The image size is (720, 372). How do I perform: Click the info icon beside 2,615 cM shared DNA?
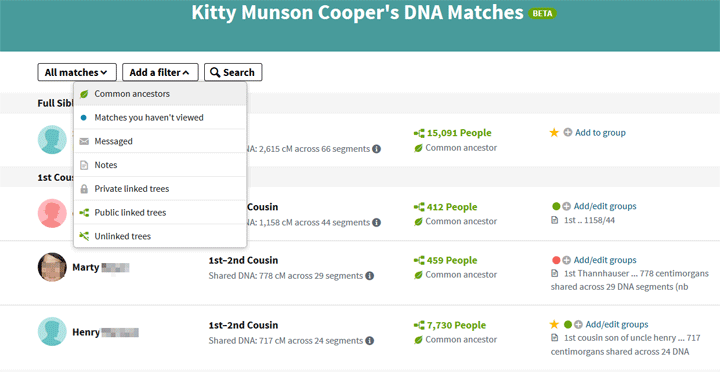coord(377,149)
